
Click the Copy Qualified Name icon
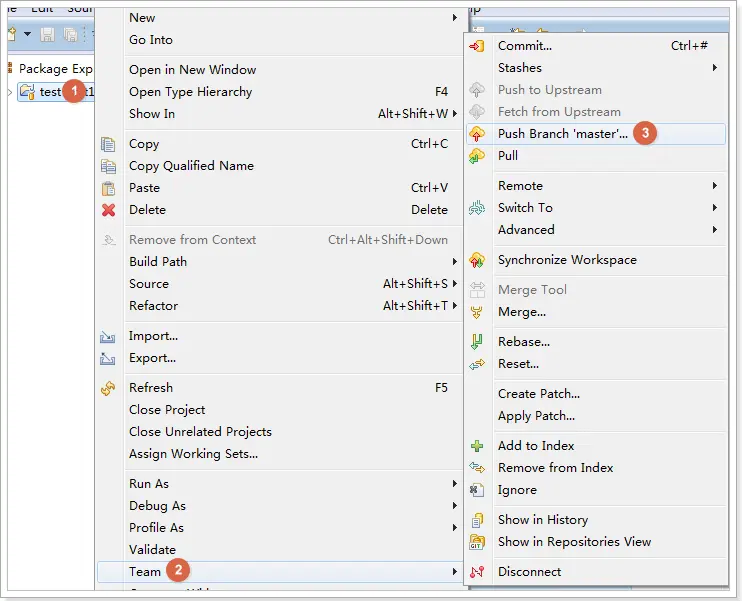[x=108, y=166]
